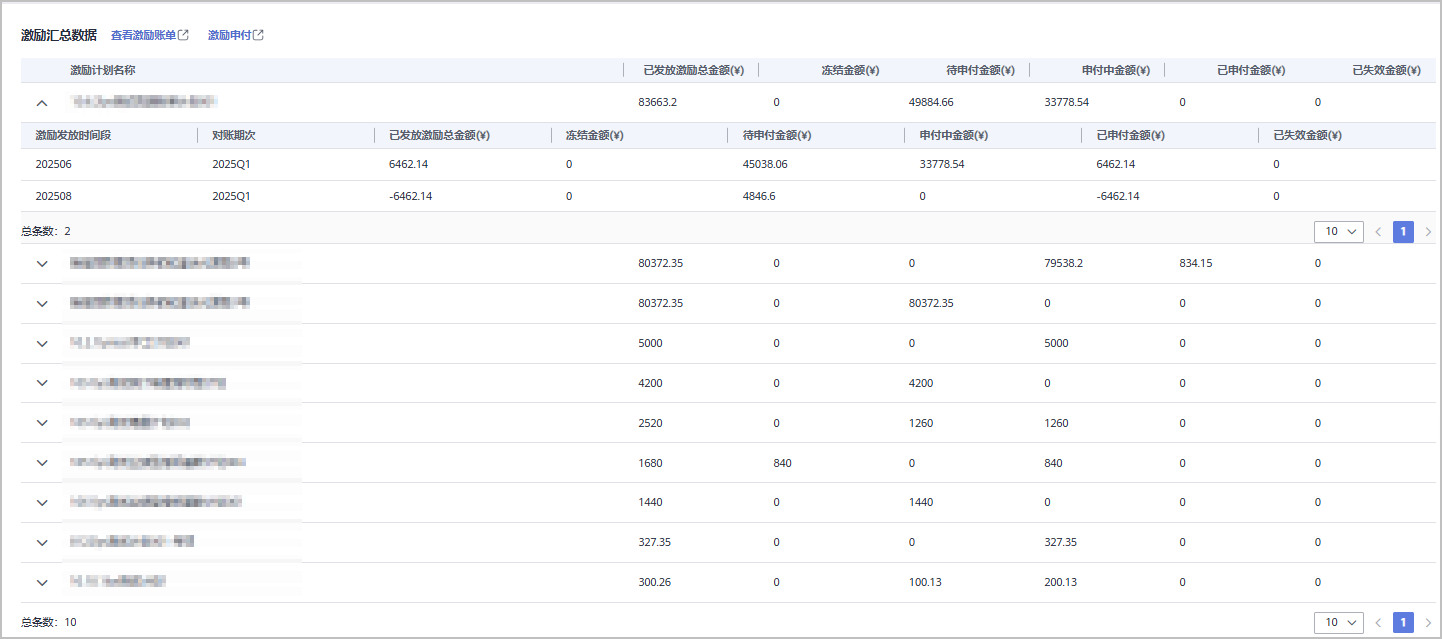Go to previous page in bottom pagination
Viewport: 1442px width, 639px height.
[1378, 622]
